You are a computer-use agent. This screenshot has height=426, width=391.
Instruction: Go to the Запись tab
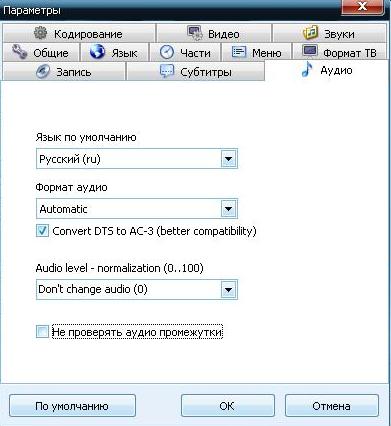pos(64,72)
